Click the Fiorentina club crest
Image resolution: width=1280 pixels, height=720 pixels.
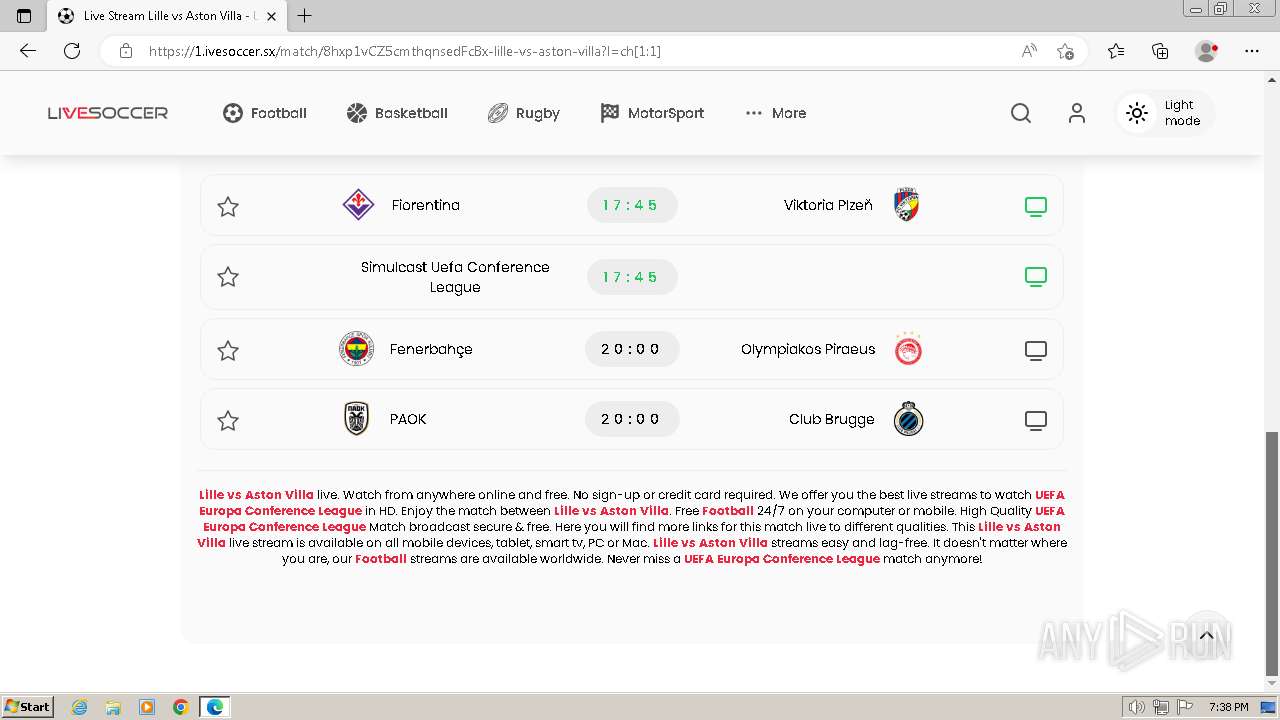click(358, 205)
